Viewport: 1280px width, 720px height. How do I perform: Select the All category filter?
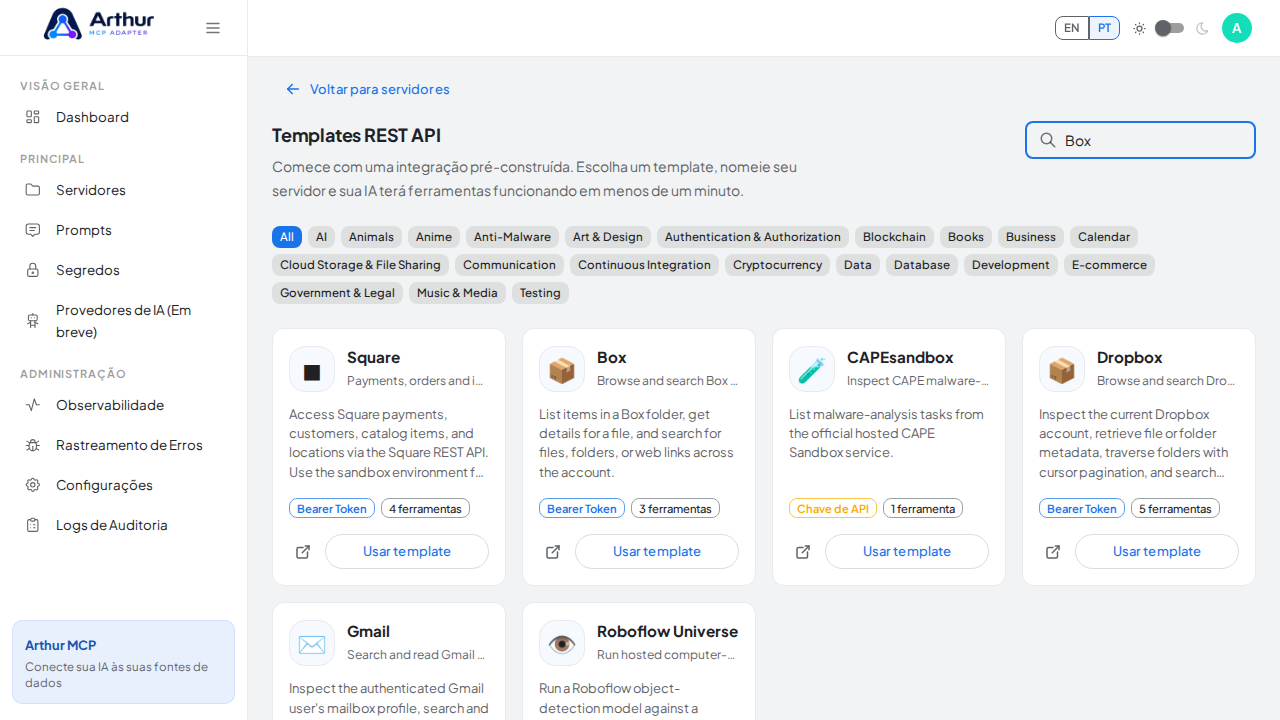[x=287, y=237]
